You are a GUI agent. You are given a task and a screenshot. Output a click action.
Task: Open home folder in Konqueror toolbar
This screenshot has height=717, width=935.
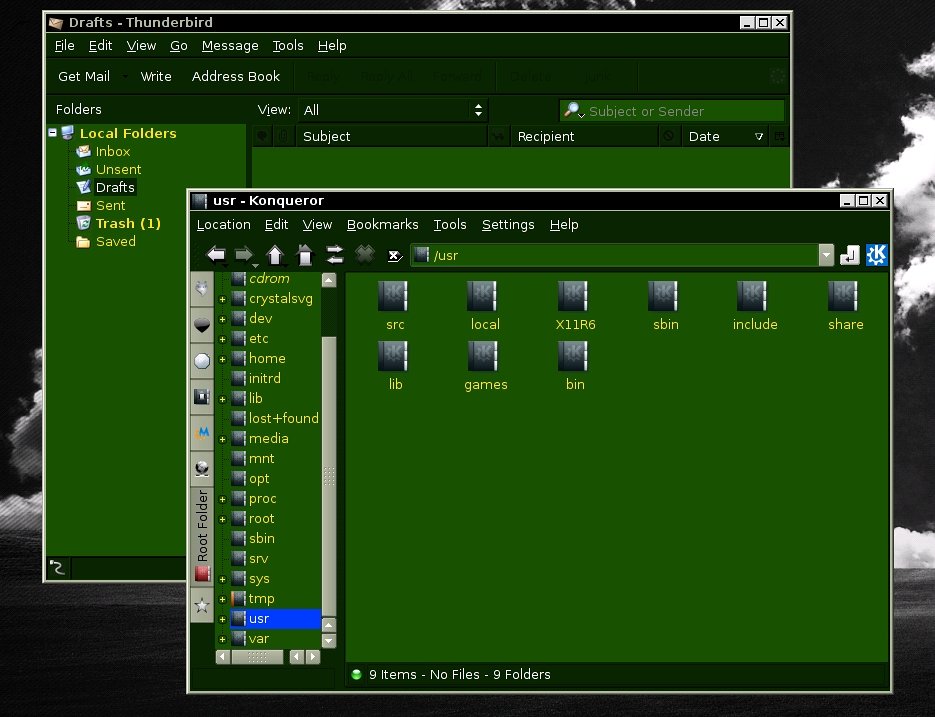point(305,255)
